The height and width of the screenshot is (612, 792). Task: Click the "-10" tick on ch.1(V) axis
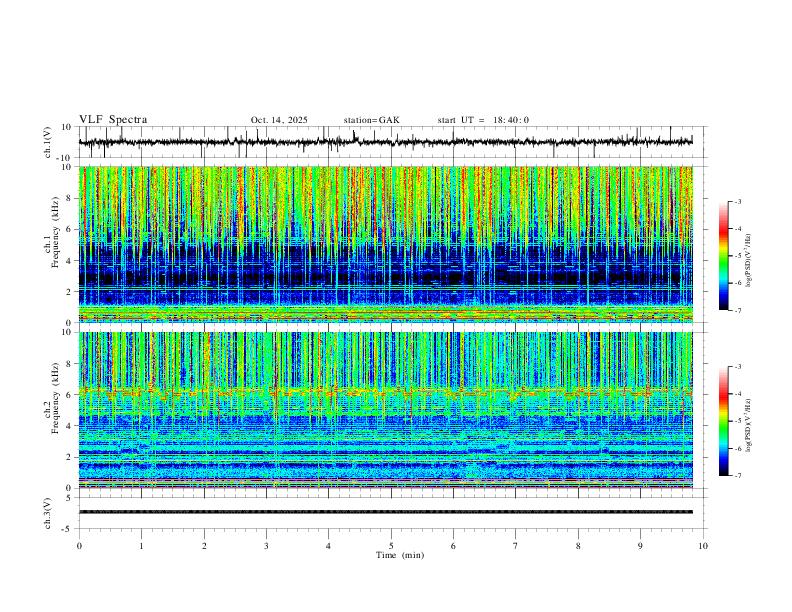tap(66, 158)
